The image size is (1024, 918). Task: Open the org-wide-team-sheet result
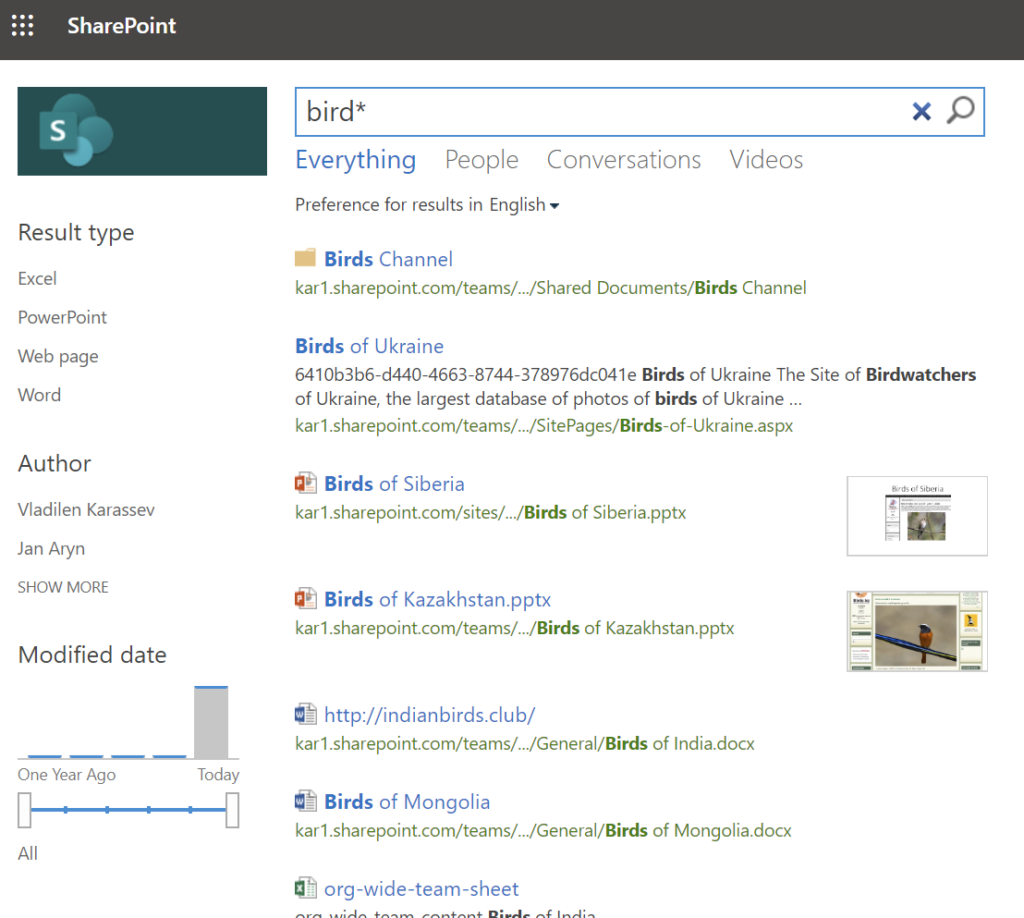pos(421,889)
